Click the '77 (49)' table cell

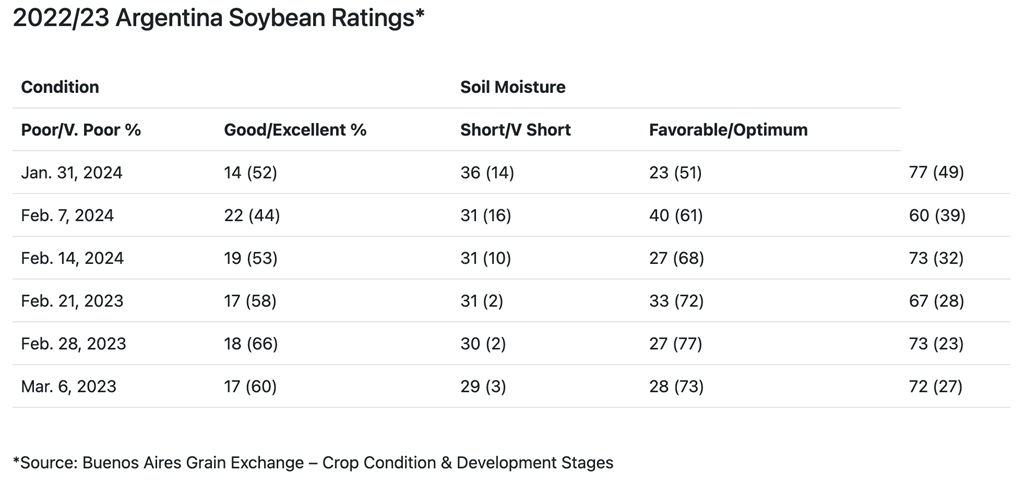935,173
